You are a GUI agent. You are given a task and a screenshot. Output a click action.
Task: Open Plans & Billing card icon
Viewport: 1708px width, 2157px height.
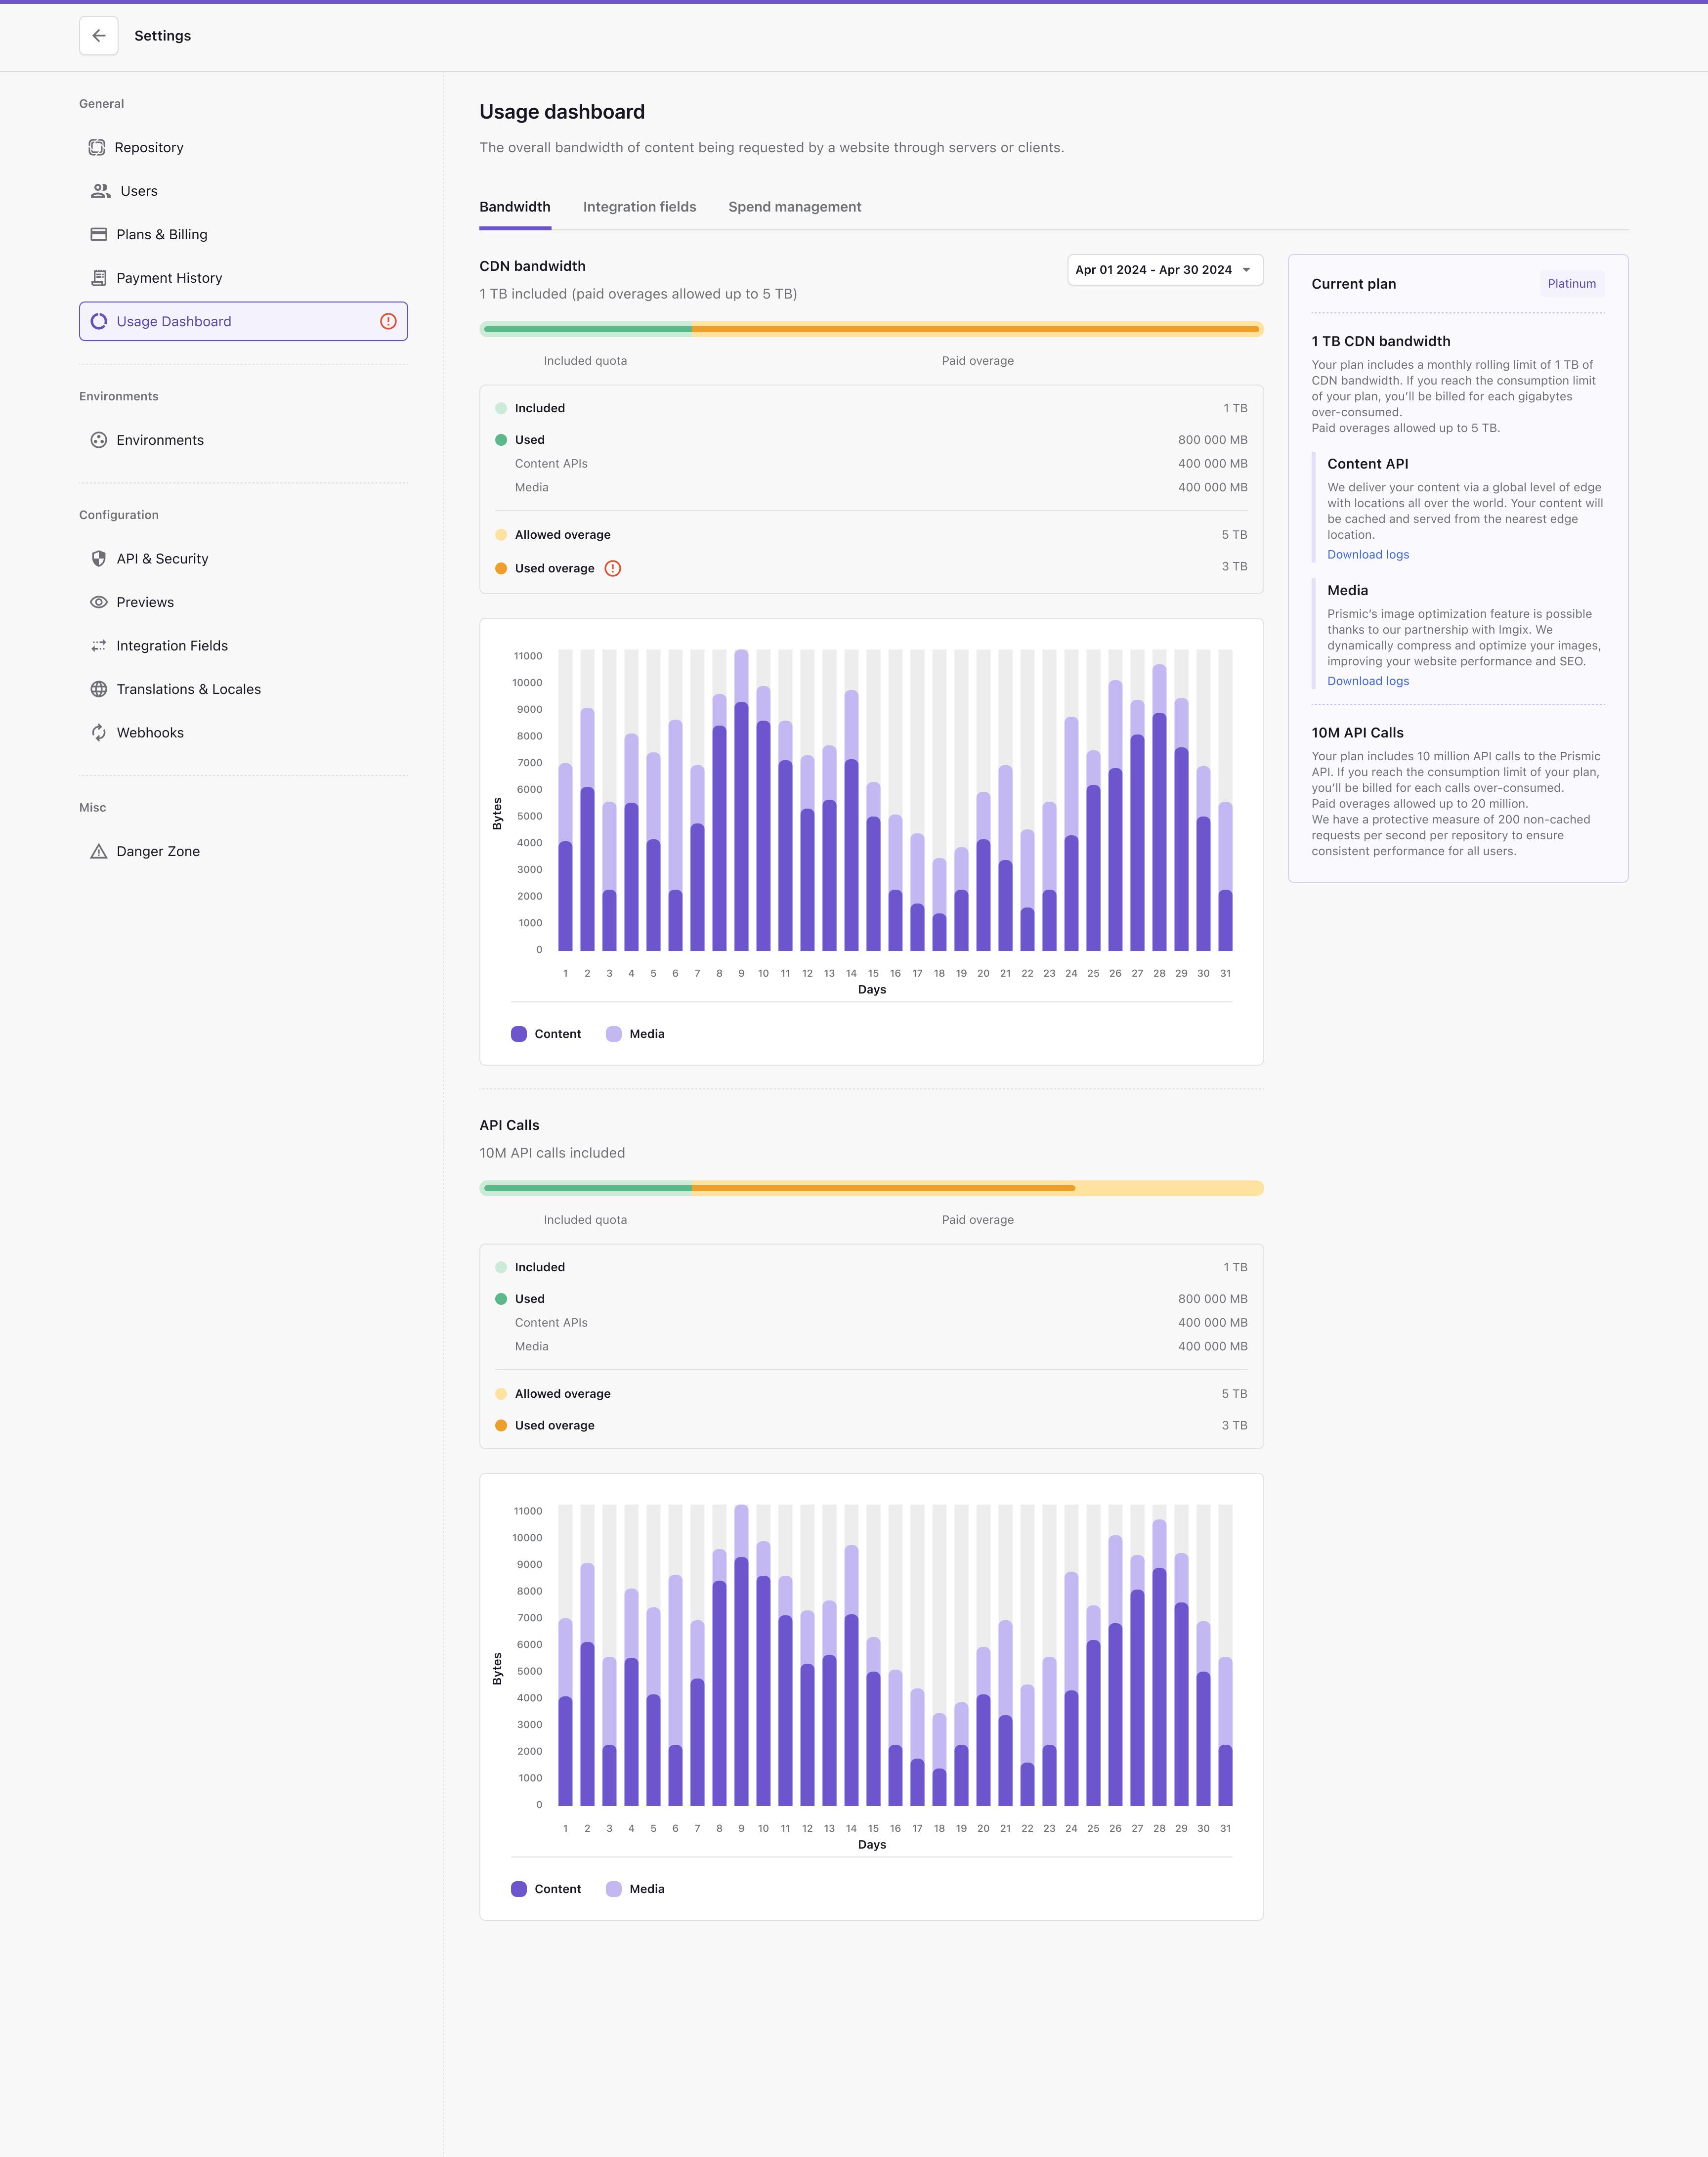98,235
